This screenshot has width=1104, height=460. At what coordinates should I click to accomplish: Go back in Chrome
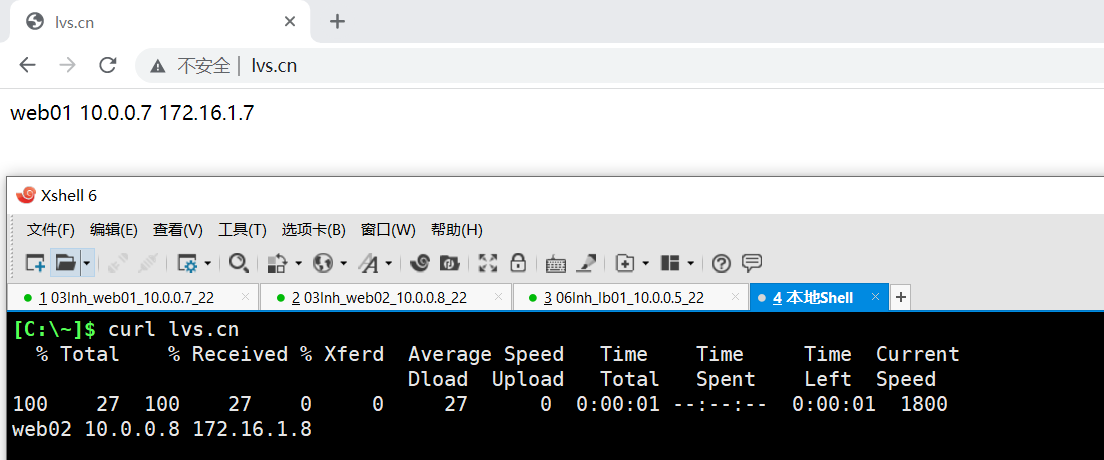pyautogui.click(x=27, y=66)
